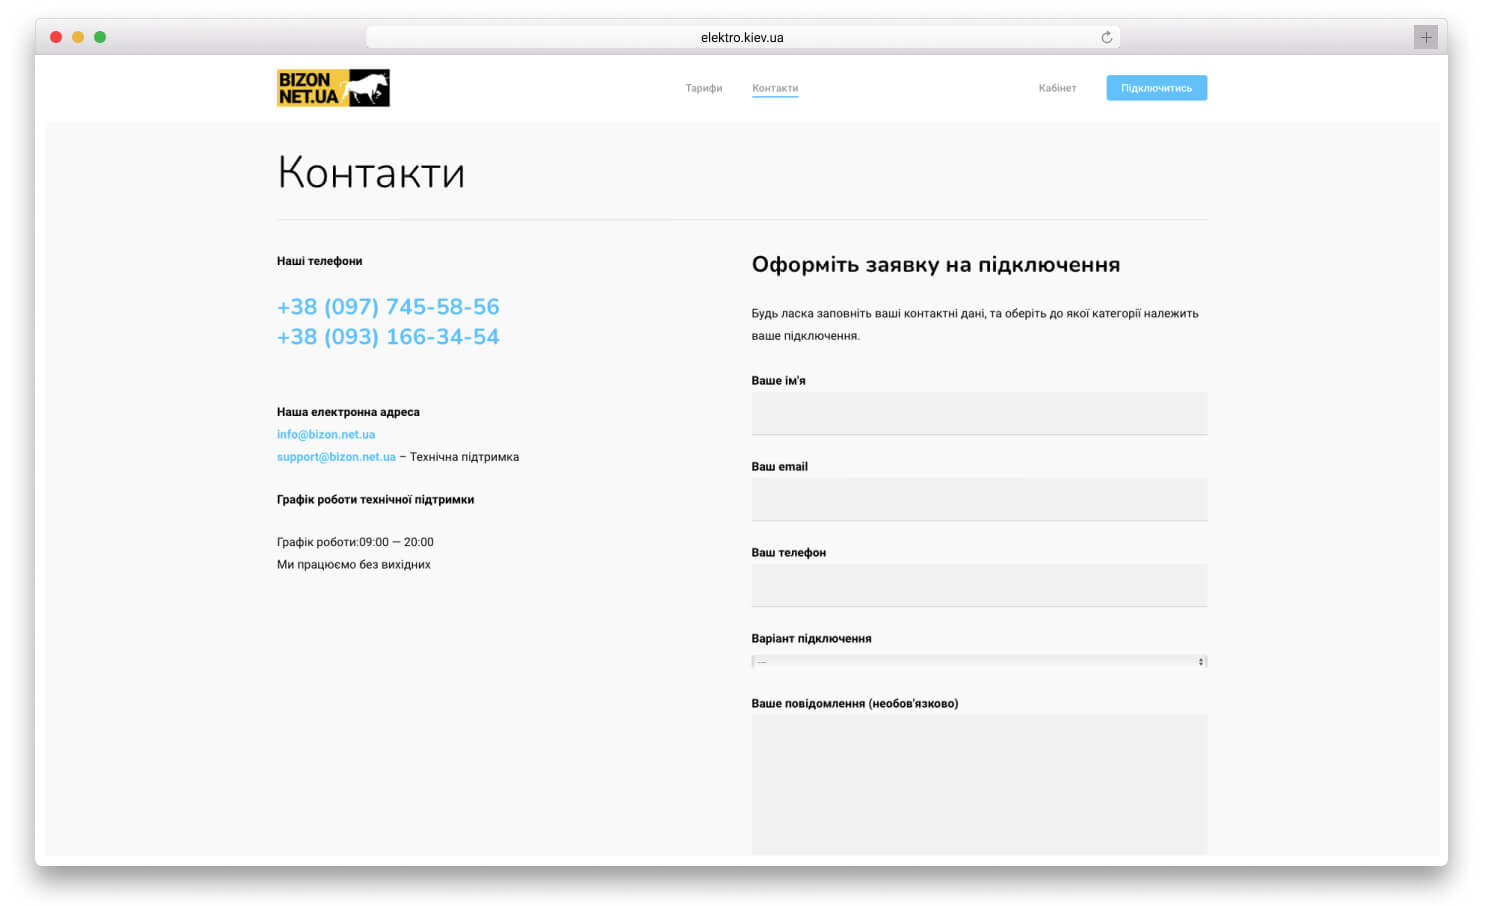Image resolution: width=1489 pixels, height=906 pixels.
Task: Call the +38 (097) 745-58-56 phone number
Action: (x=388, y=307)
